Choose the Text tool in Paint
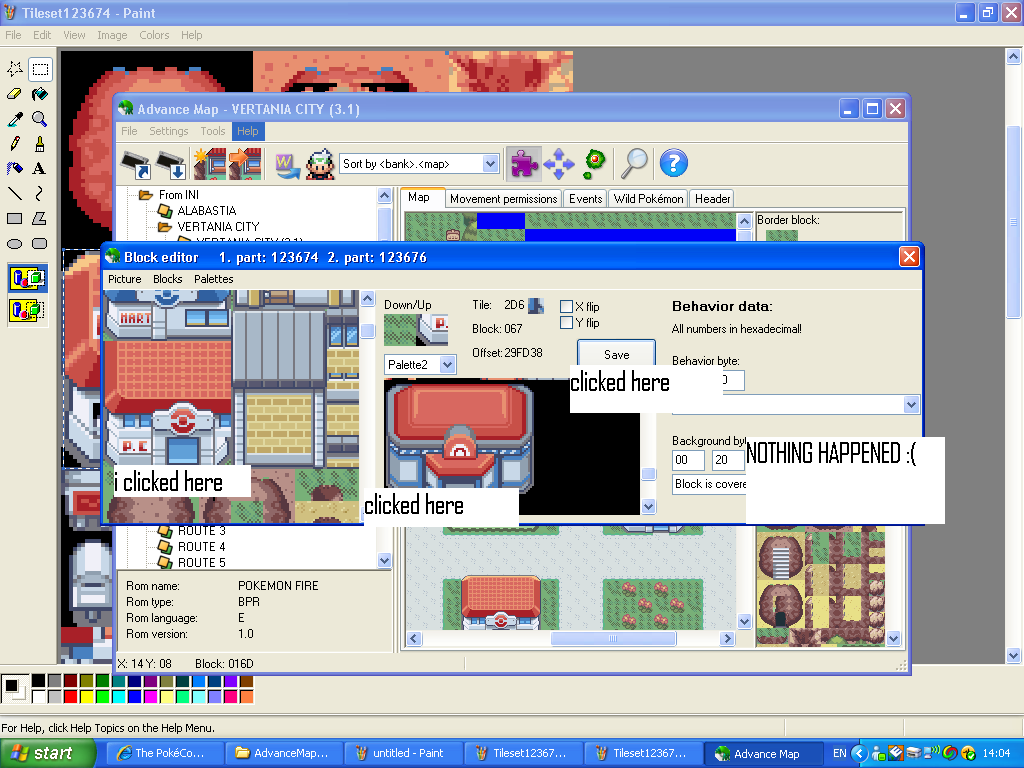The height and width of the screenshot is (768, 1024). (x=39, y=168)
